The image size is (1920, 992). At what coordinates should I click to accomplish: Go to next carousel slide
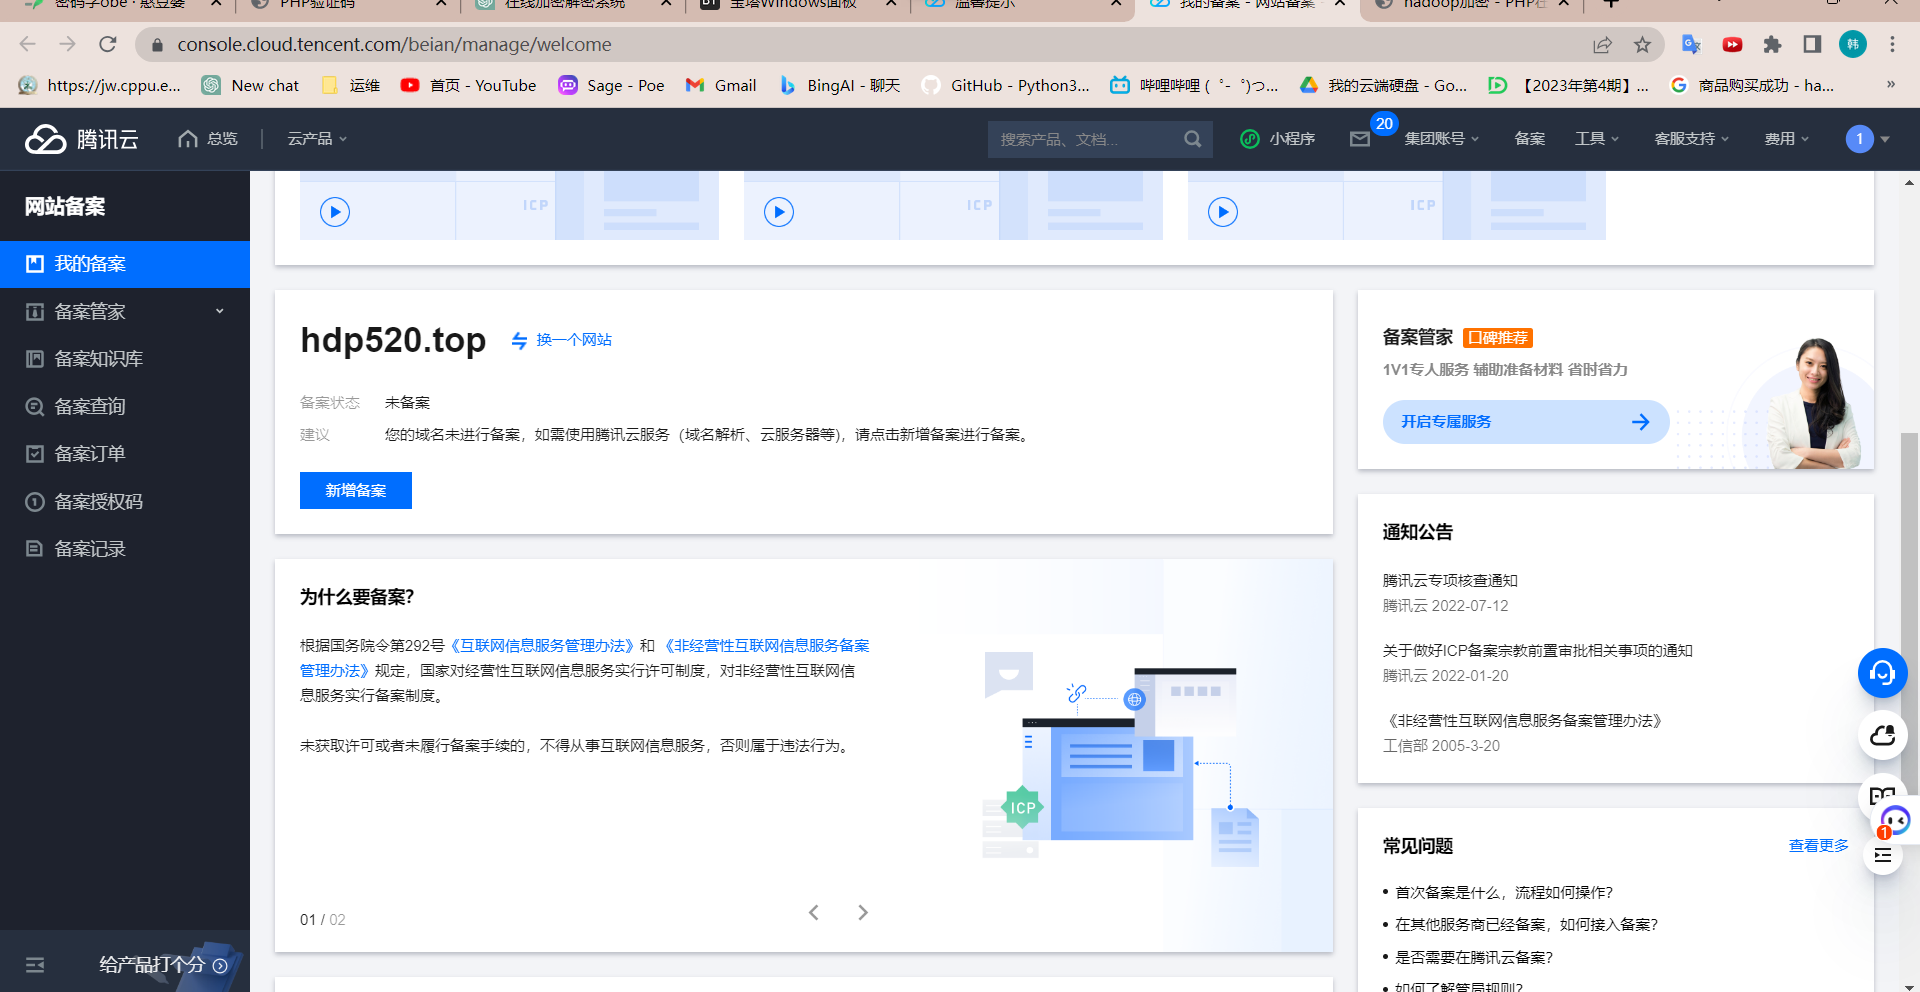pos(863,912)
